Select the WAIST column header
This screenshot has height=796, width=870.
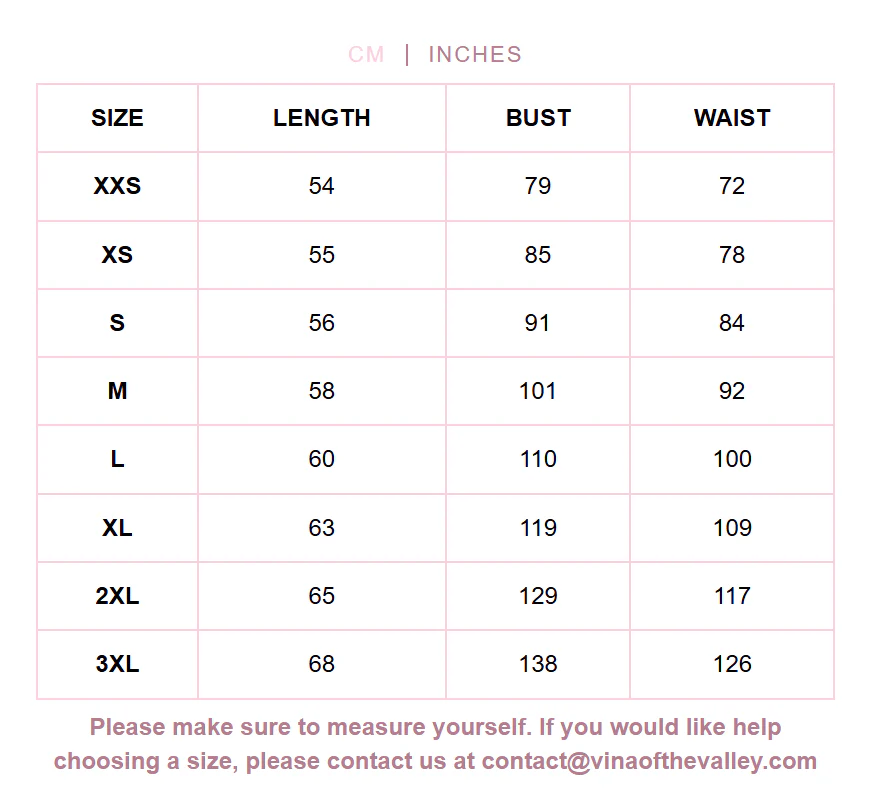click(x=732, y=118)
